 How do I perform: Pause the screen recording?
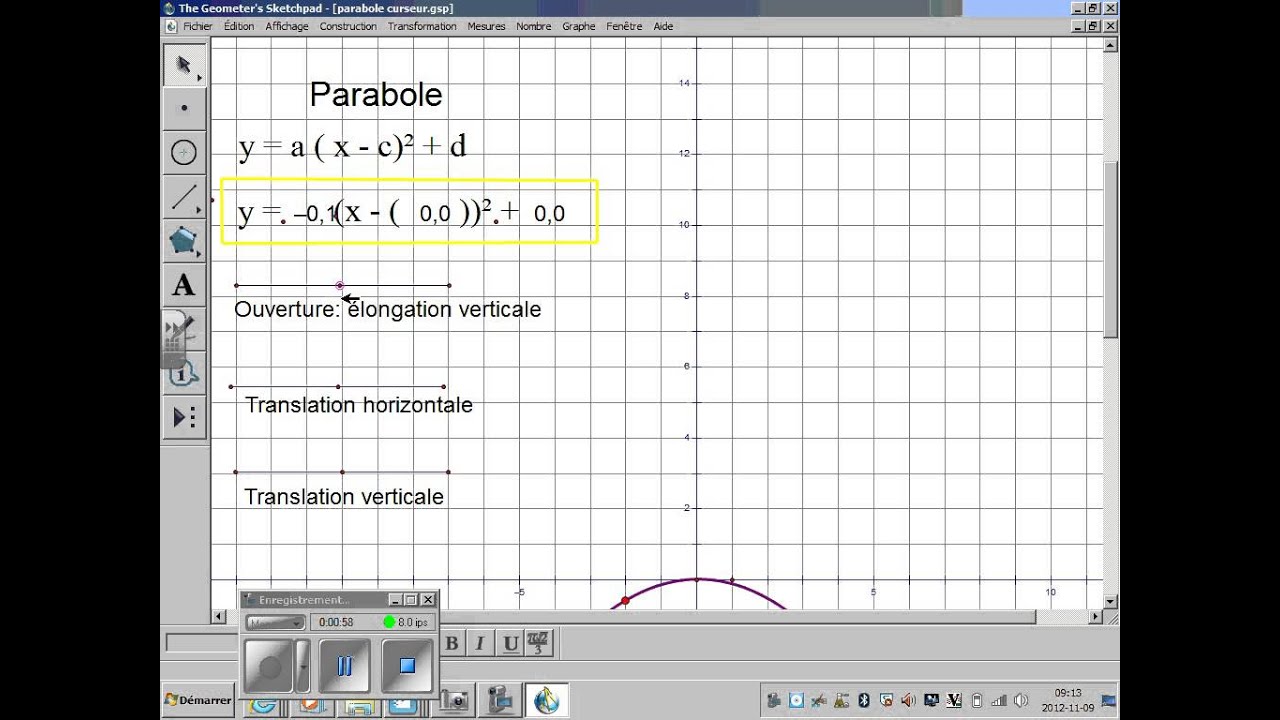pyautogui.click(x=345, y=666)
